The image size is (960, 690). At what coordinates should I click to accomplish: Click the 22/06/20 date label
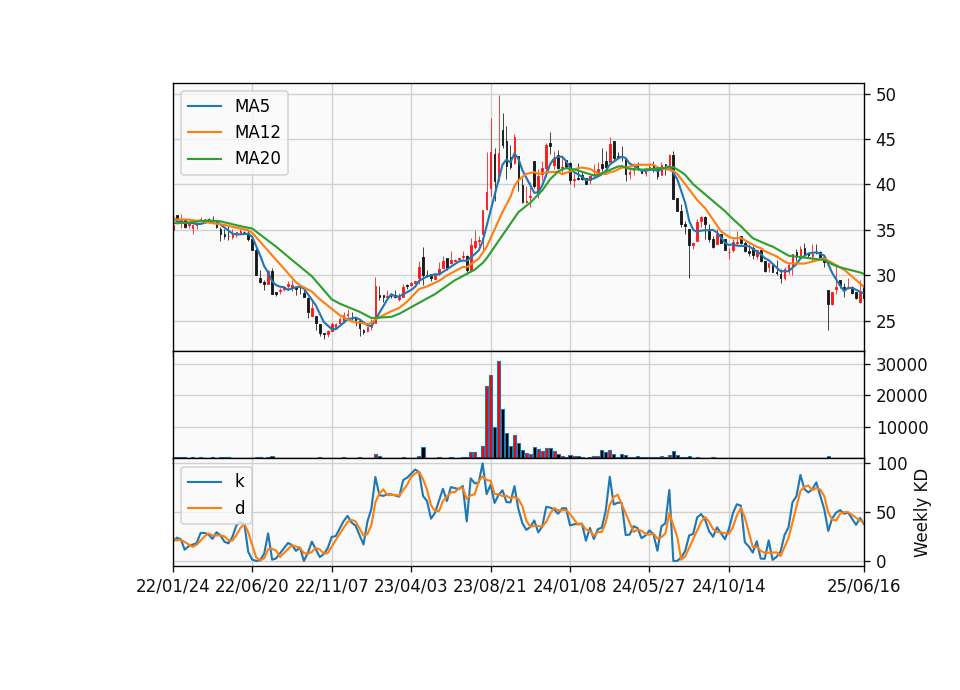[x=252, y=587]
